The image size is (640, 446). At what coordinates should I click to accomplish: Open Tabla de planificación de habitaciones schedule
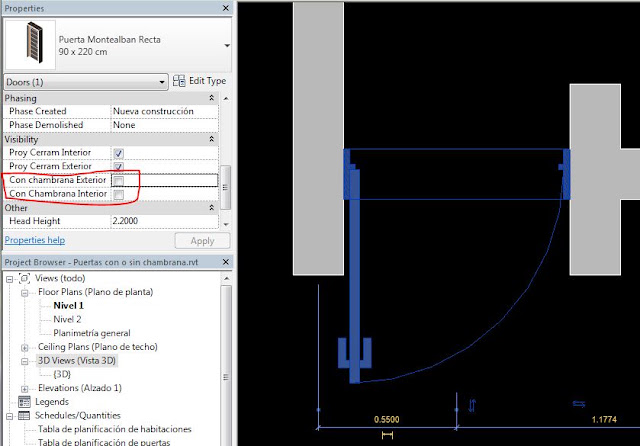[114, 429]
